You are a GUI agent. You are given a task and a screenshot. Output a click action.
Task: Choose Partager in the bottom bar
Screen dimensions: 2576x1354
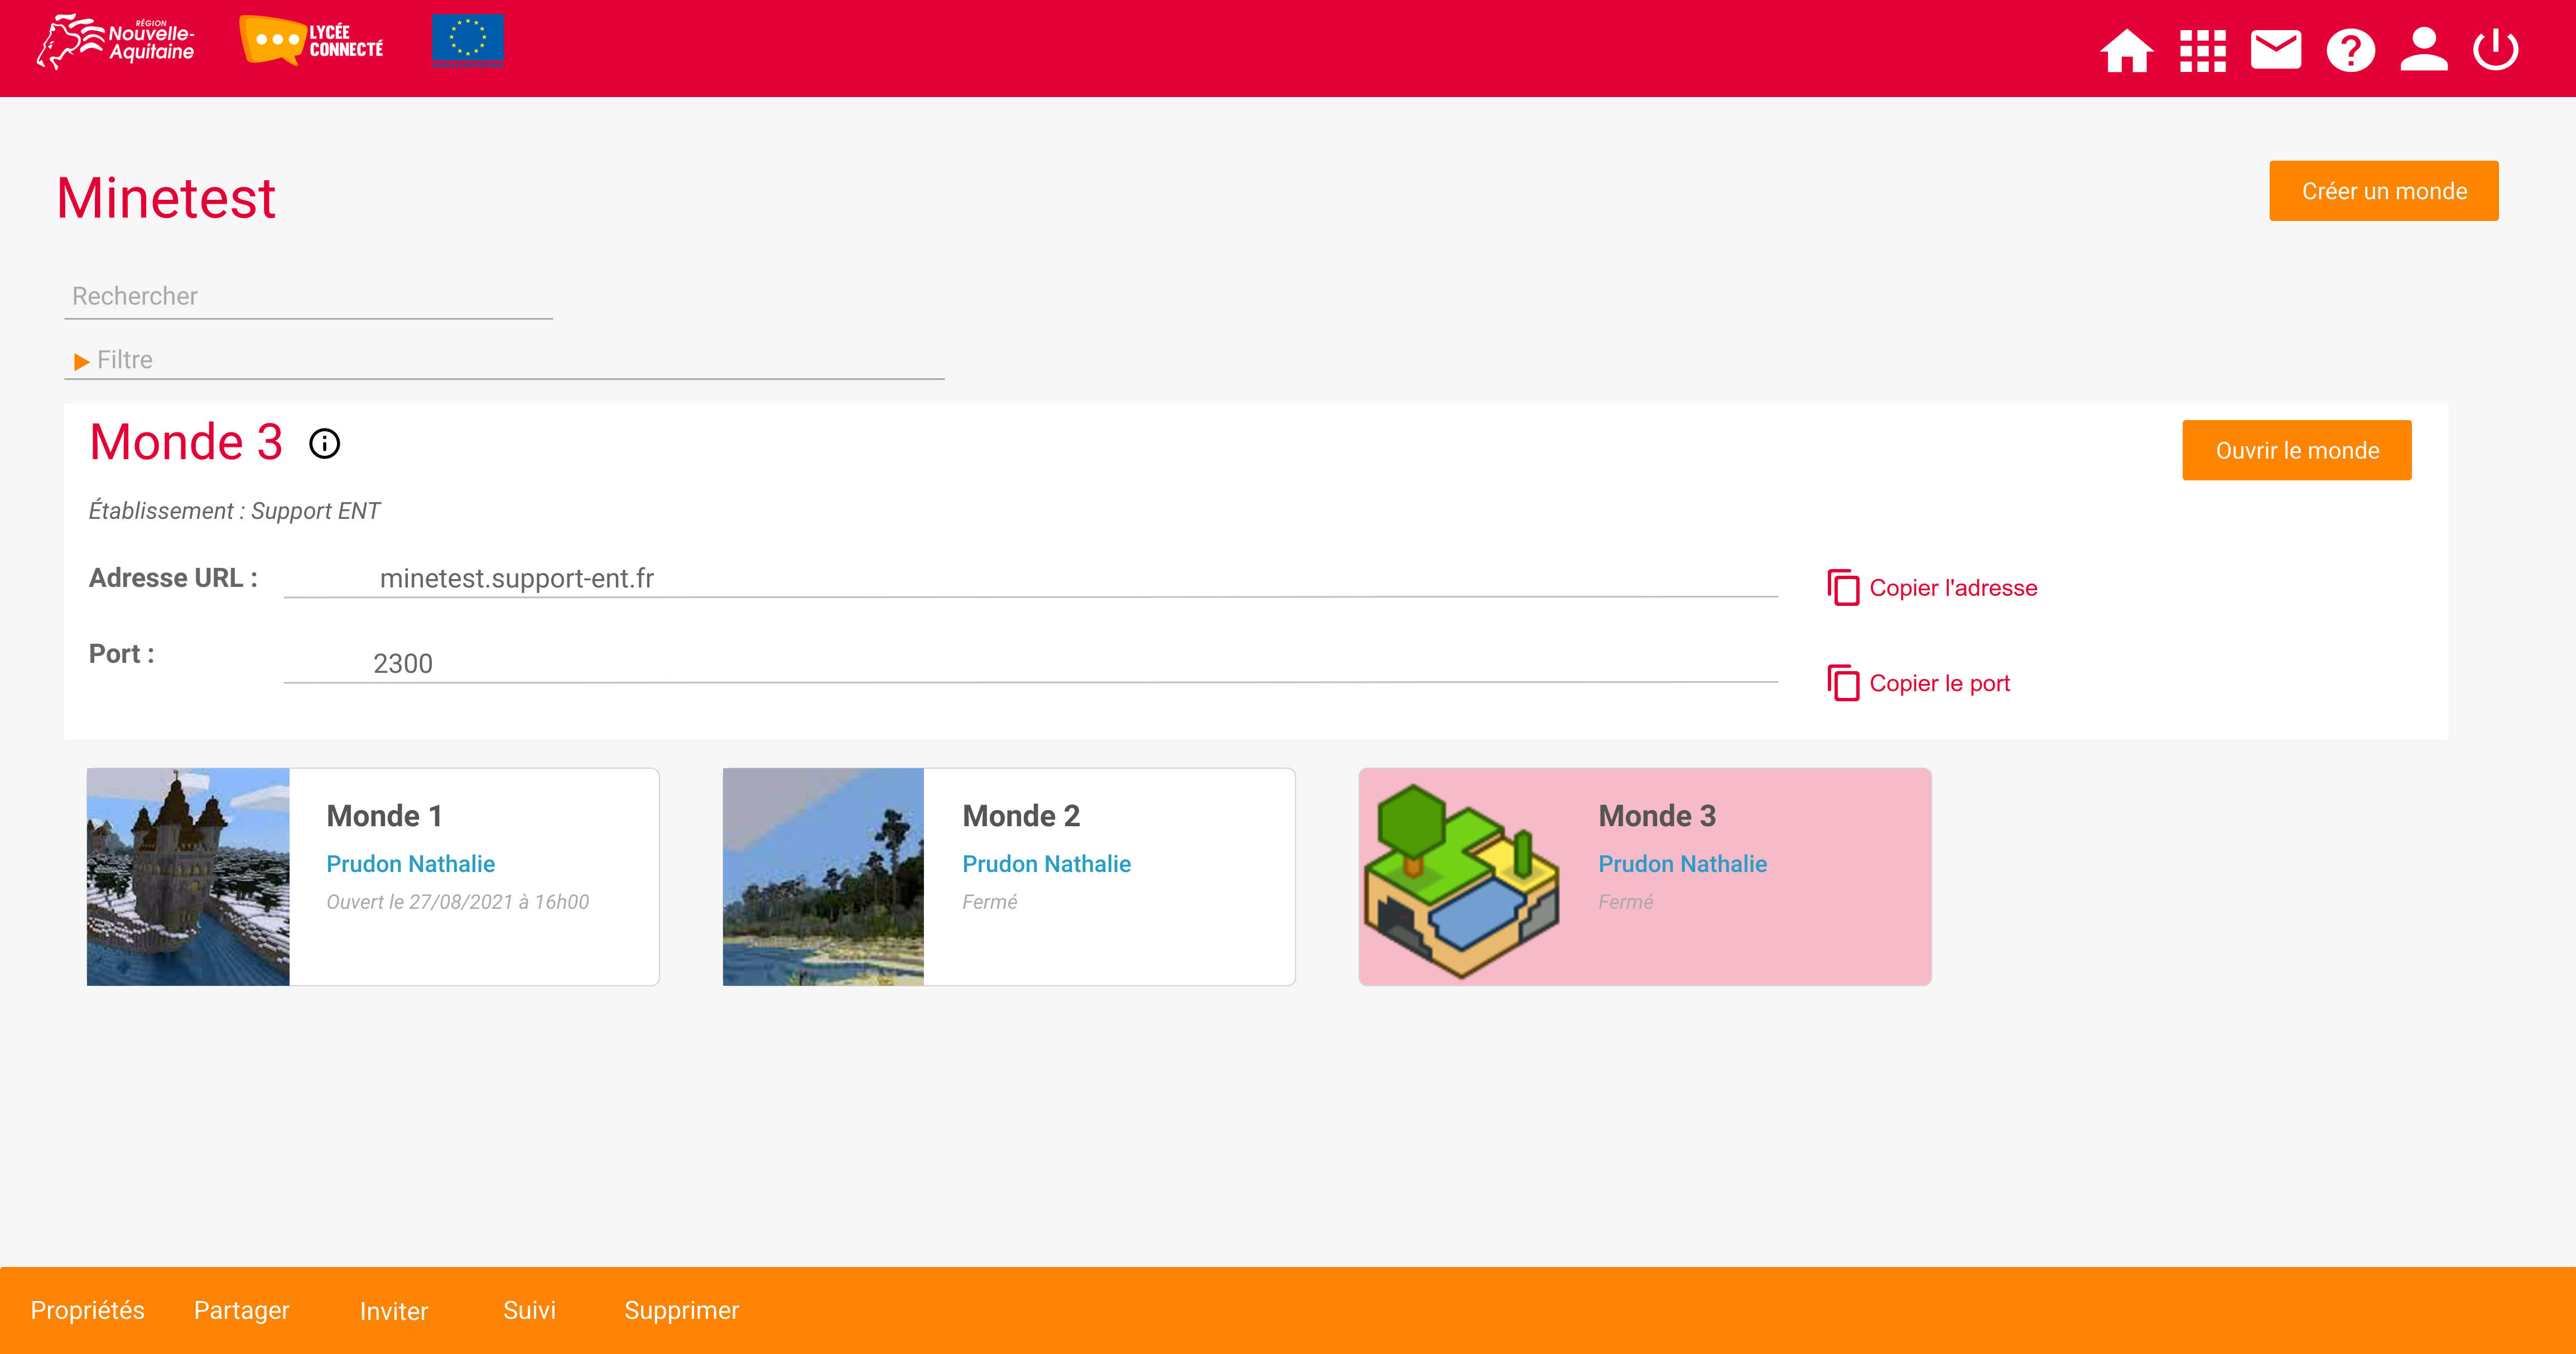[241, 1310]
